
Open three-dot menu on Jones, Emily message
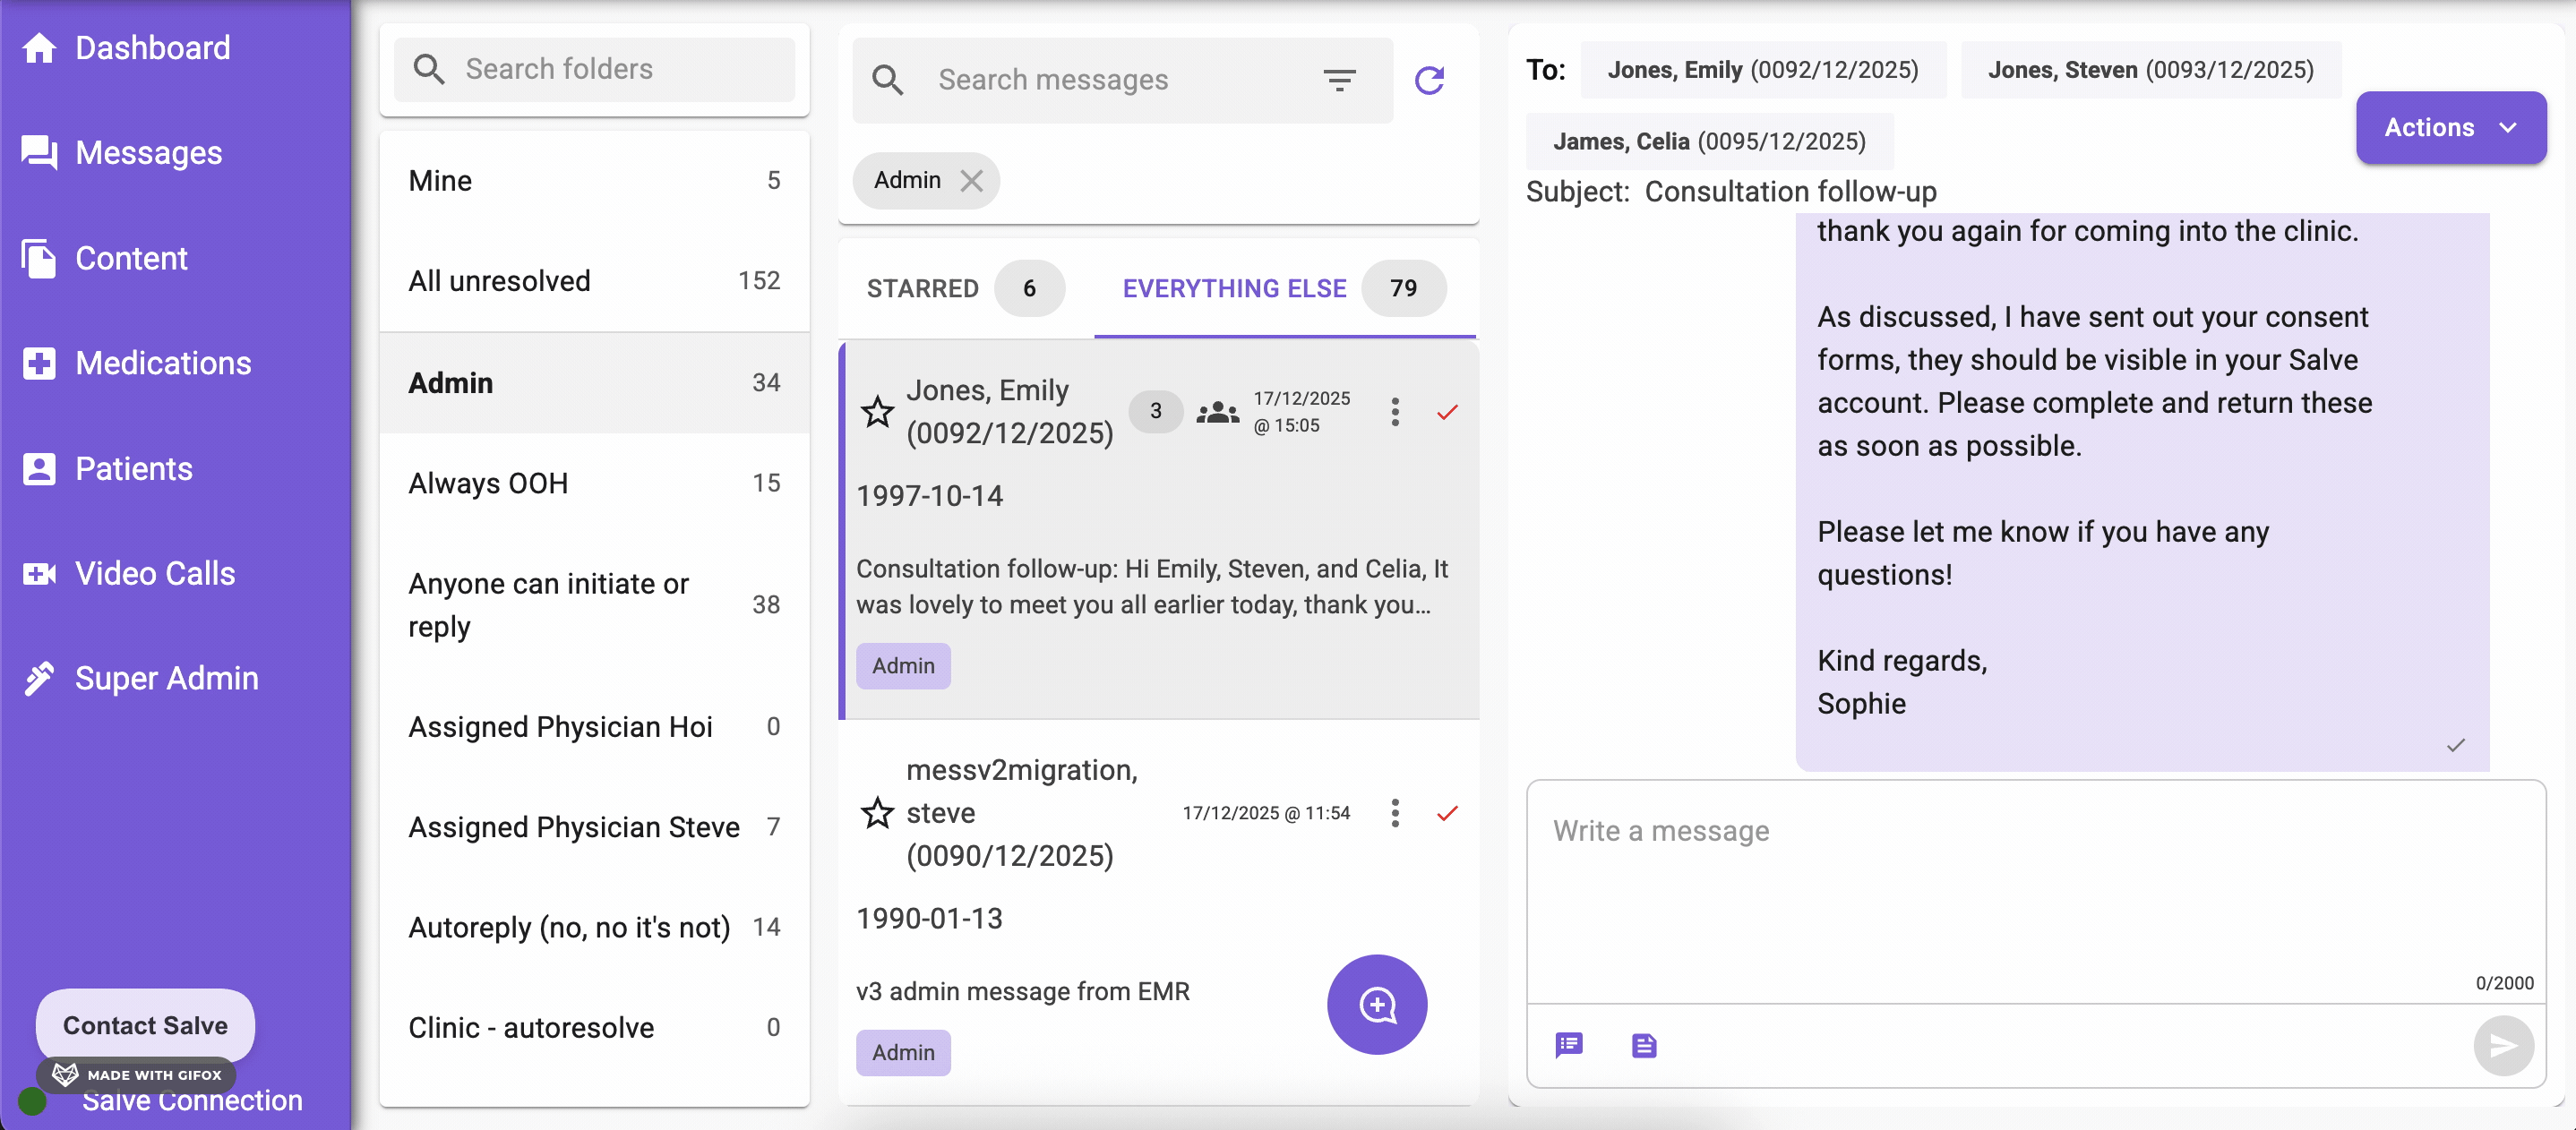pyautogui.click(x=1394, y=411)
